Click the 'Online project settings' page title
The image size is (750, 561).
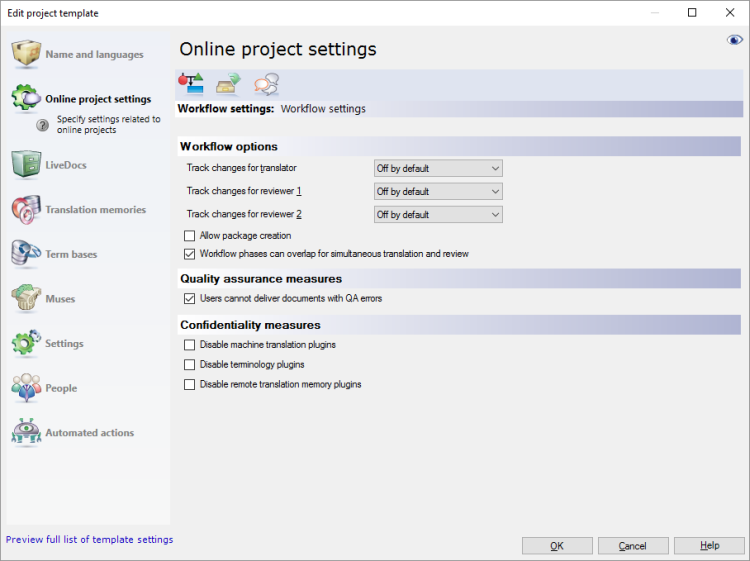tap(278, 49)
